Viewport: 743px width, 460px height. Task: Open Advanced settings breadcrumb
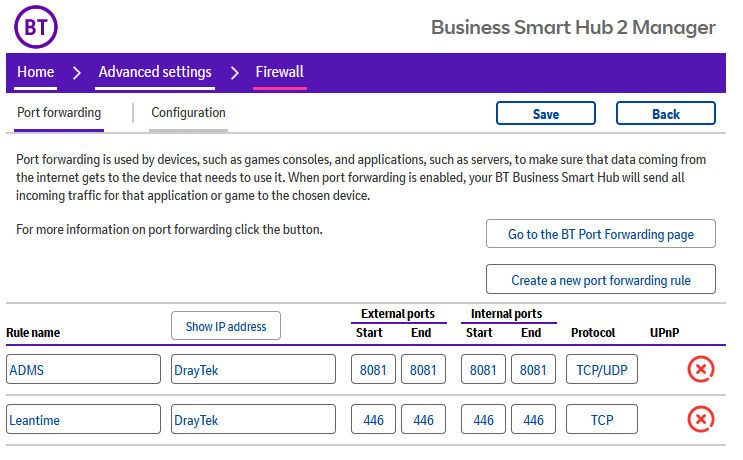[155, 72]
